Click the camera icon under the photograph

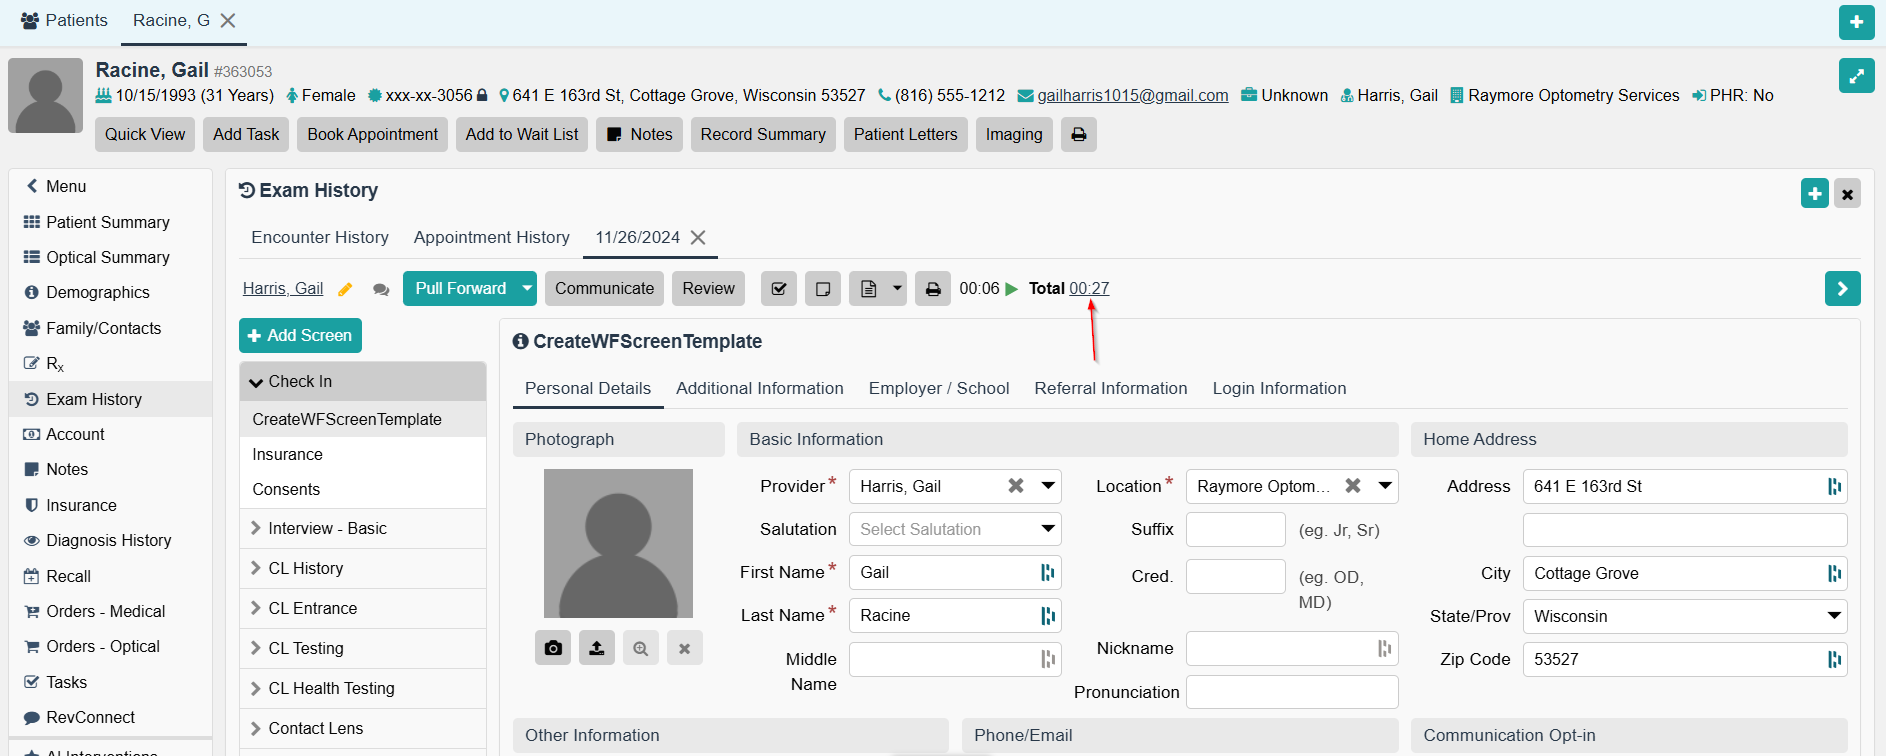coord(553,648)
